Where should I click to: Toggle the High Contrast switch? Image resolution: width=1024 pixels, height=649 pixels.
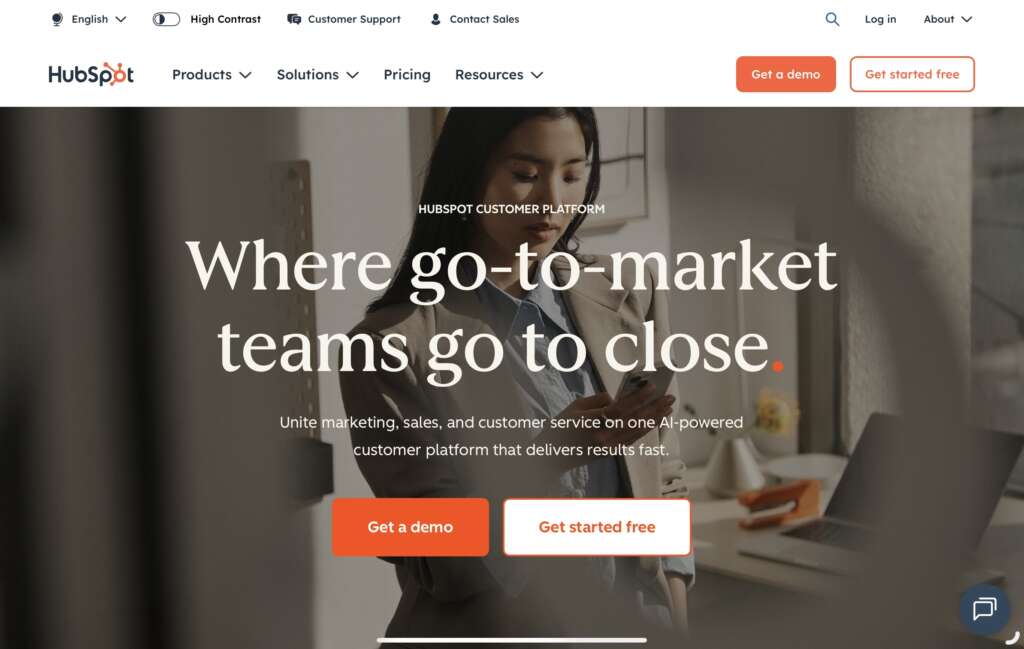coord(166,19)
